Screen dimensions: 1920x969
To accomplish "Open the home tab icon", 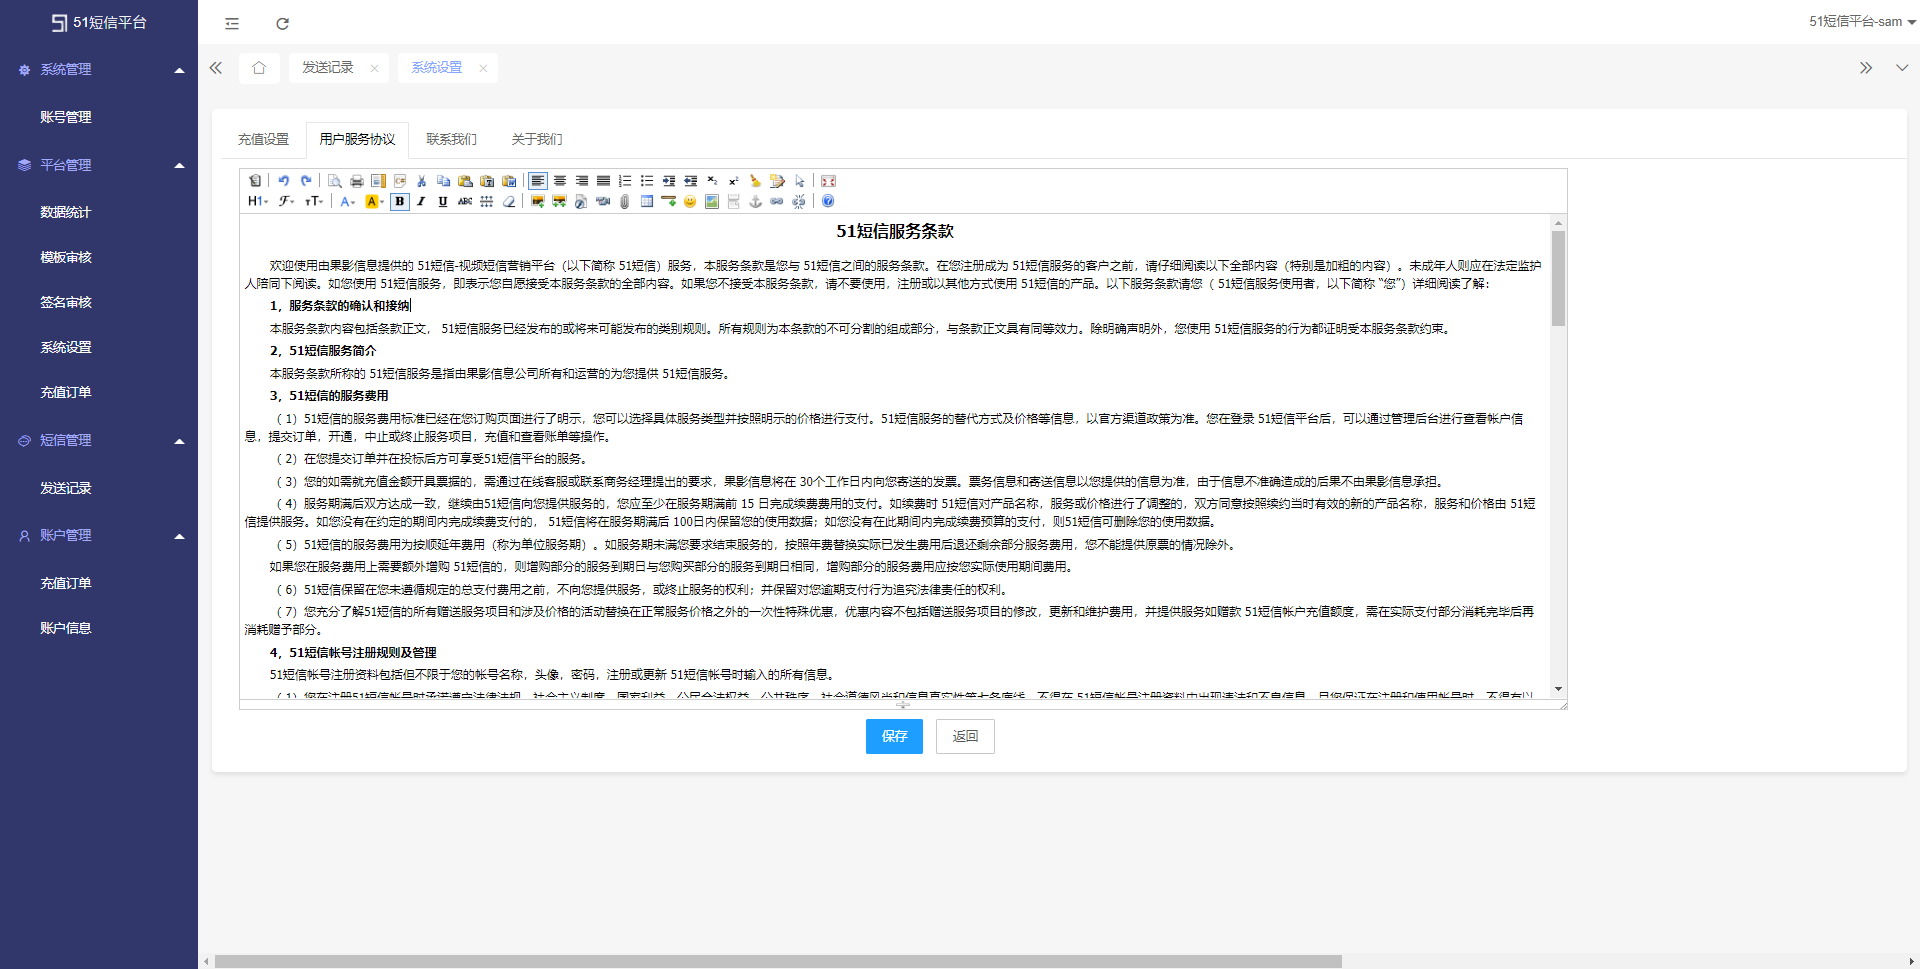I will coord(259,68).
